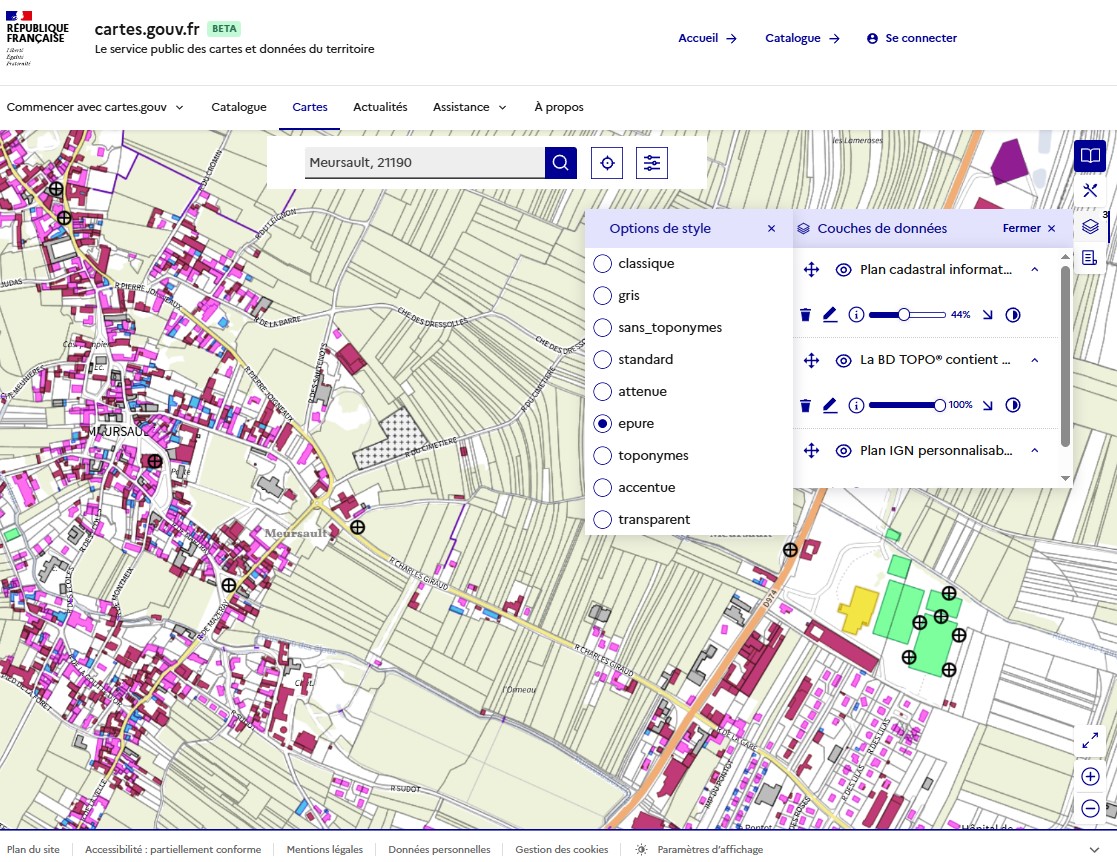Viewport: 1117px width, 862px height.
Task: Hide the Plan cadastral layer visibility
Action: point(843,270)
